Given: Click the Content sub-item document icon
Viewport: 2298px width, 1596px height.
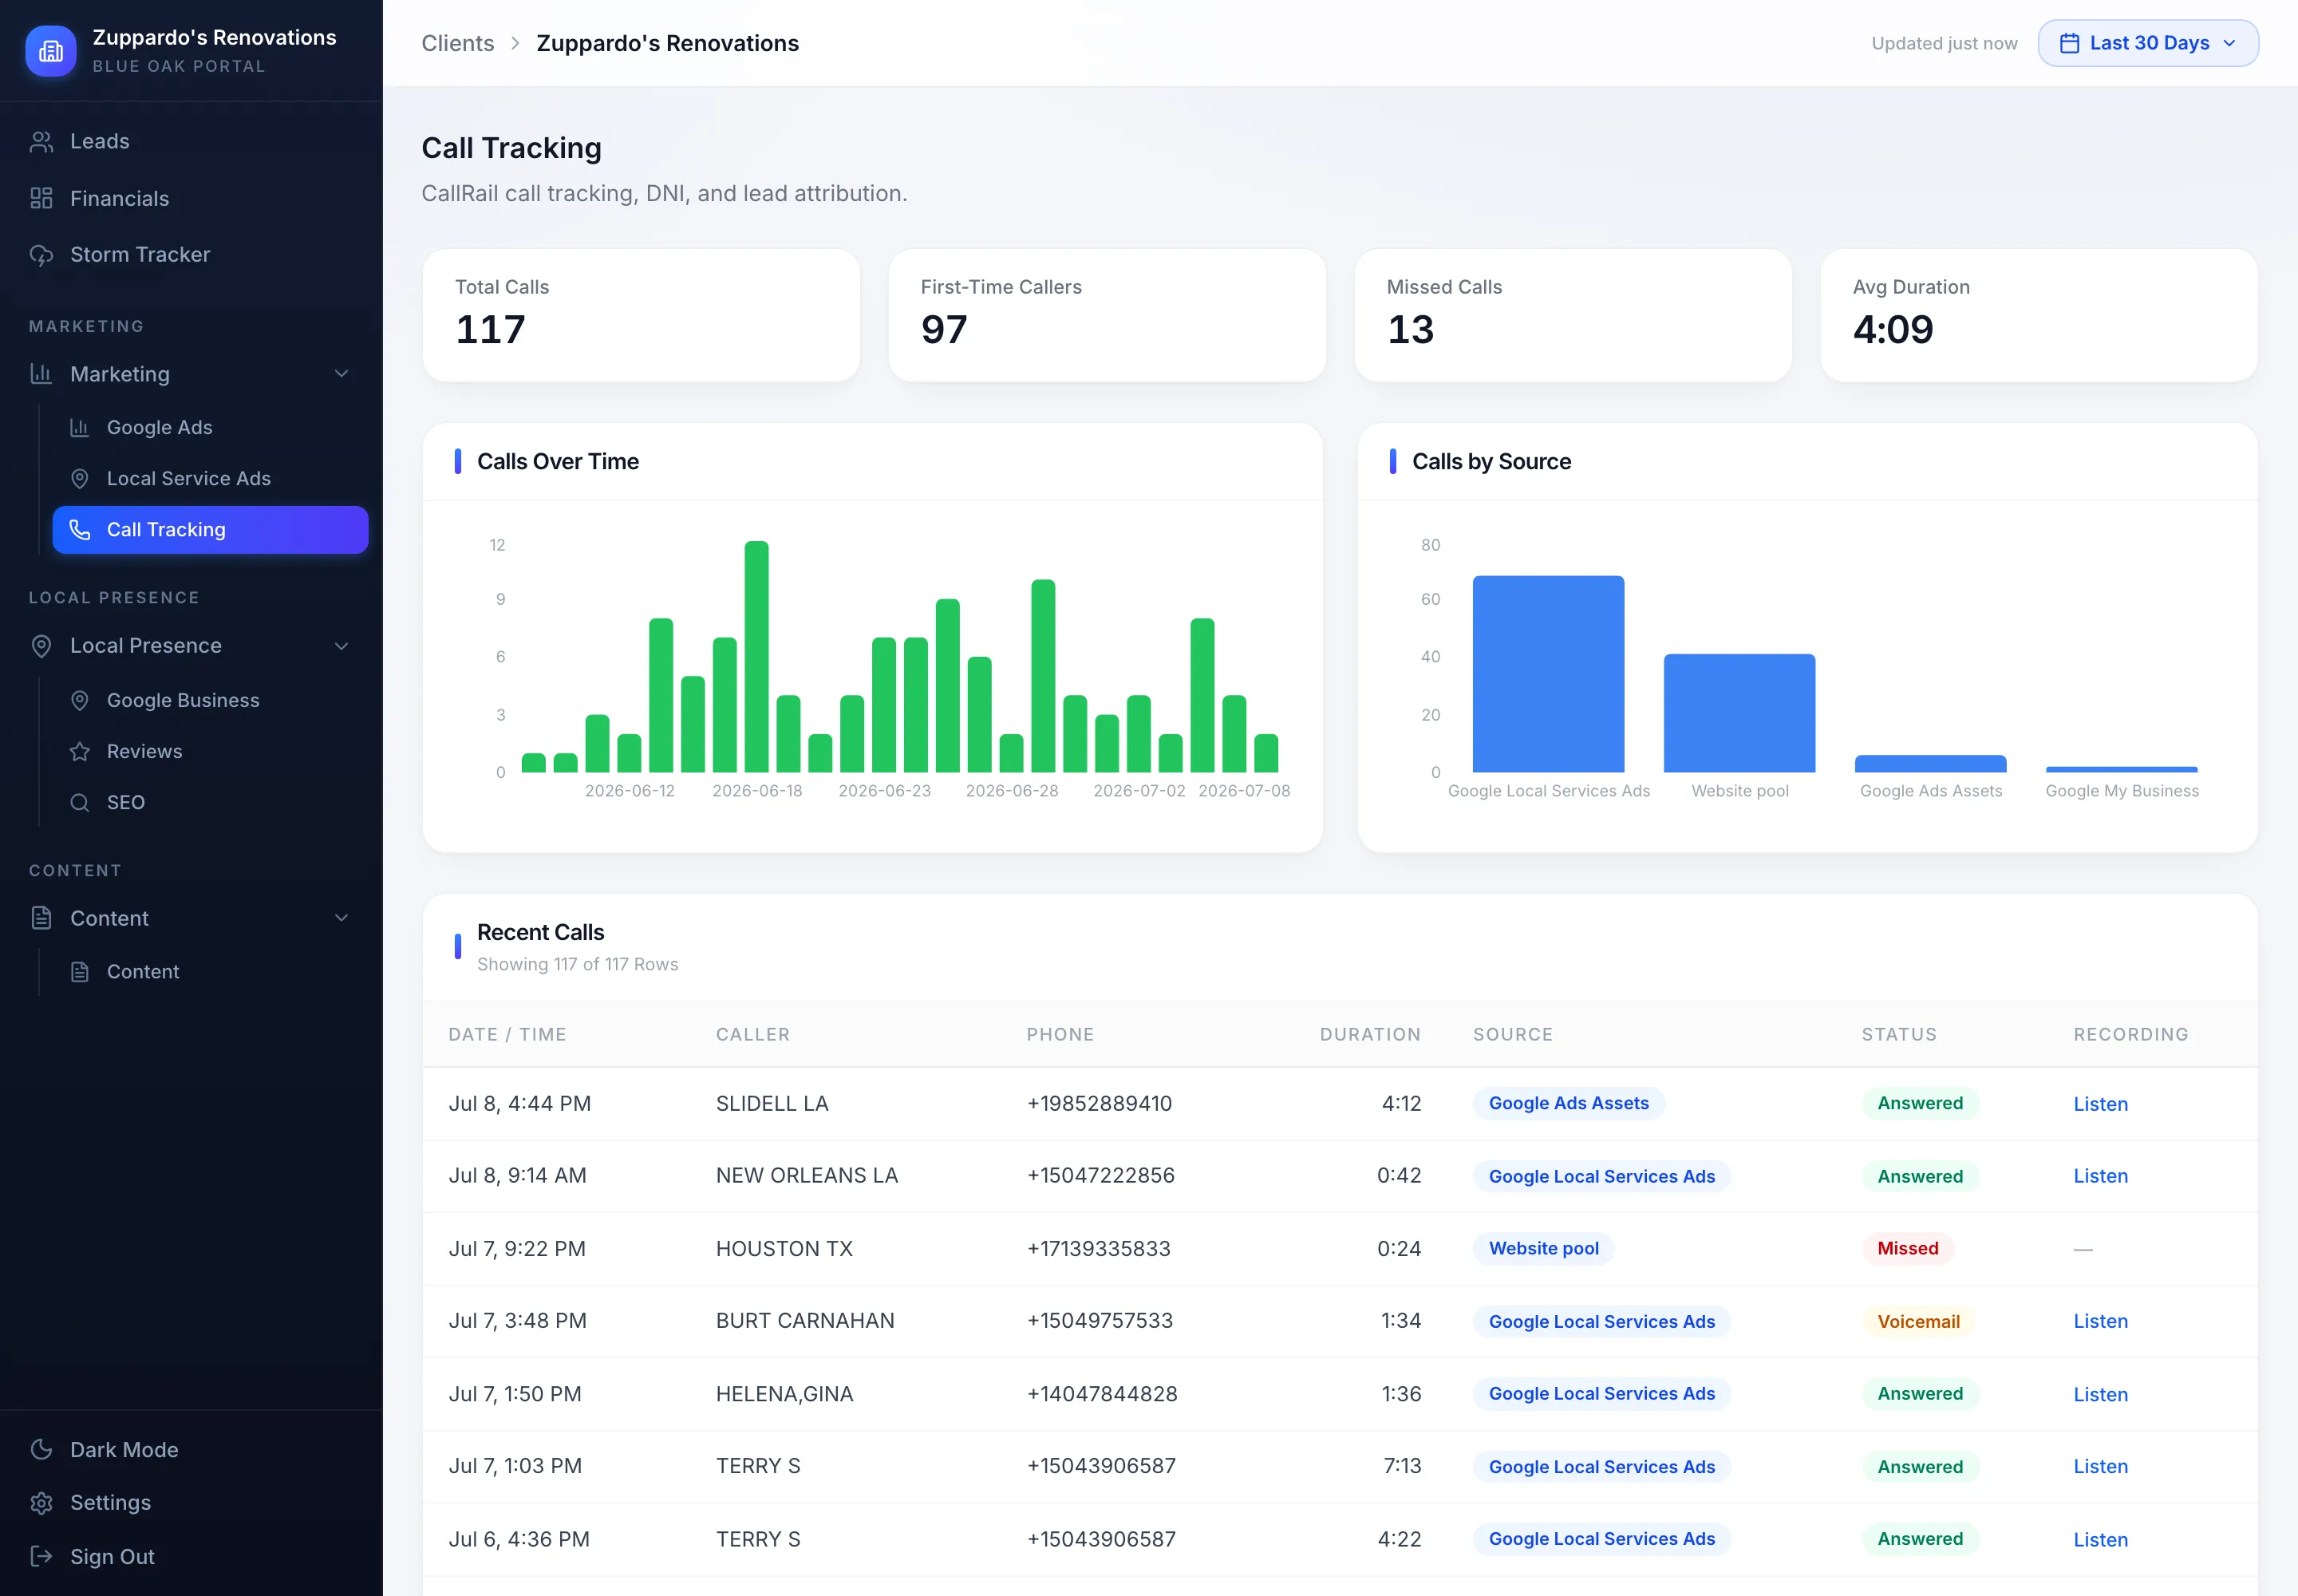Looking at the screenshot, I should pyautogui.click(x=80, y=972).
